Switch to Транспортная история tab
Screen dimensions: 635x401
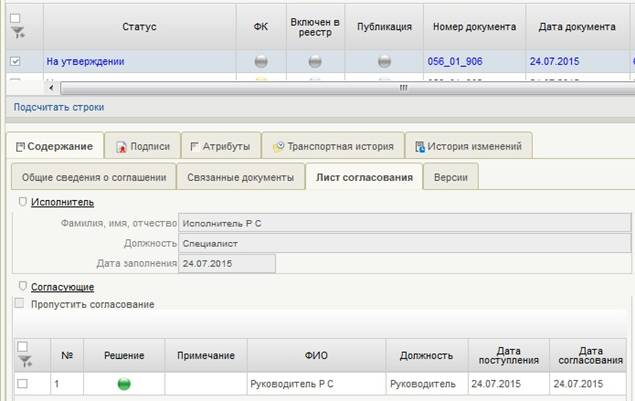(x=334, y=146)
